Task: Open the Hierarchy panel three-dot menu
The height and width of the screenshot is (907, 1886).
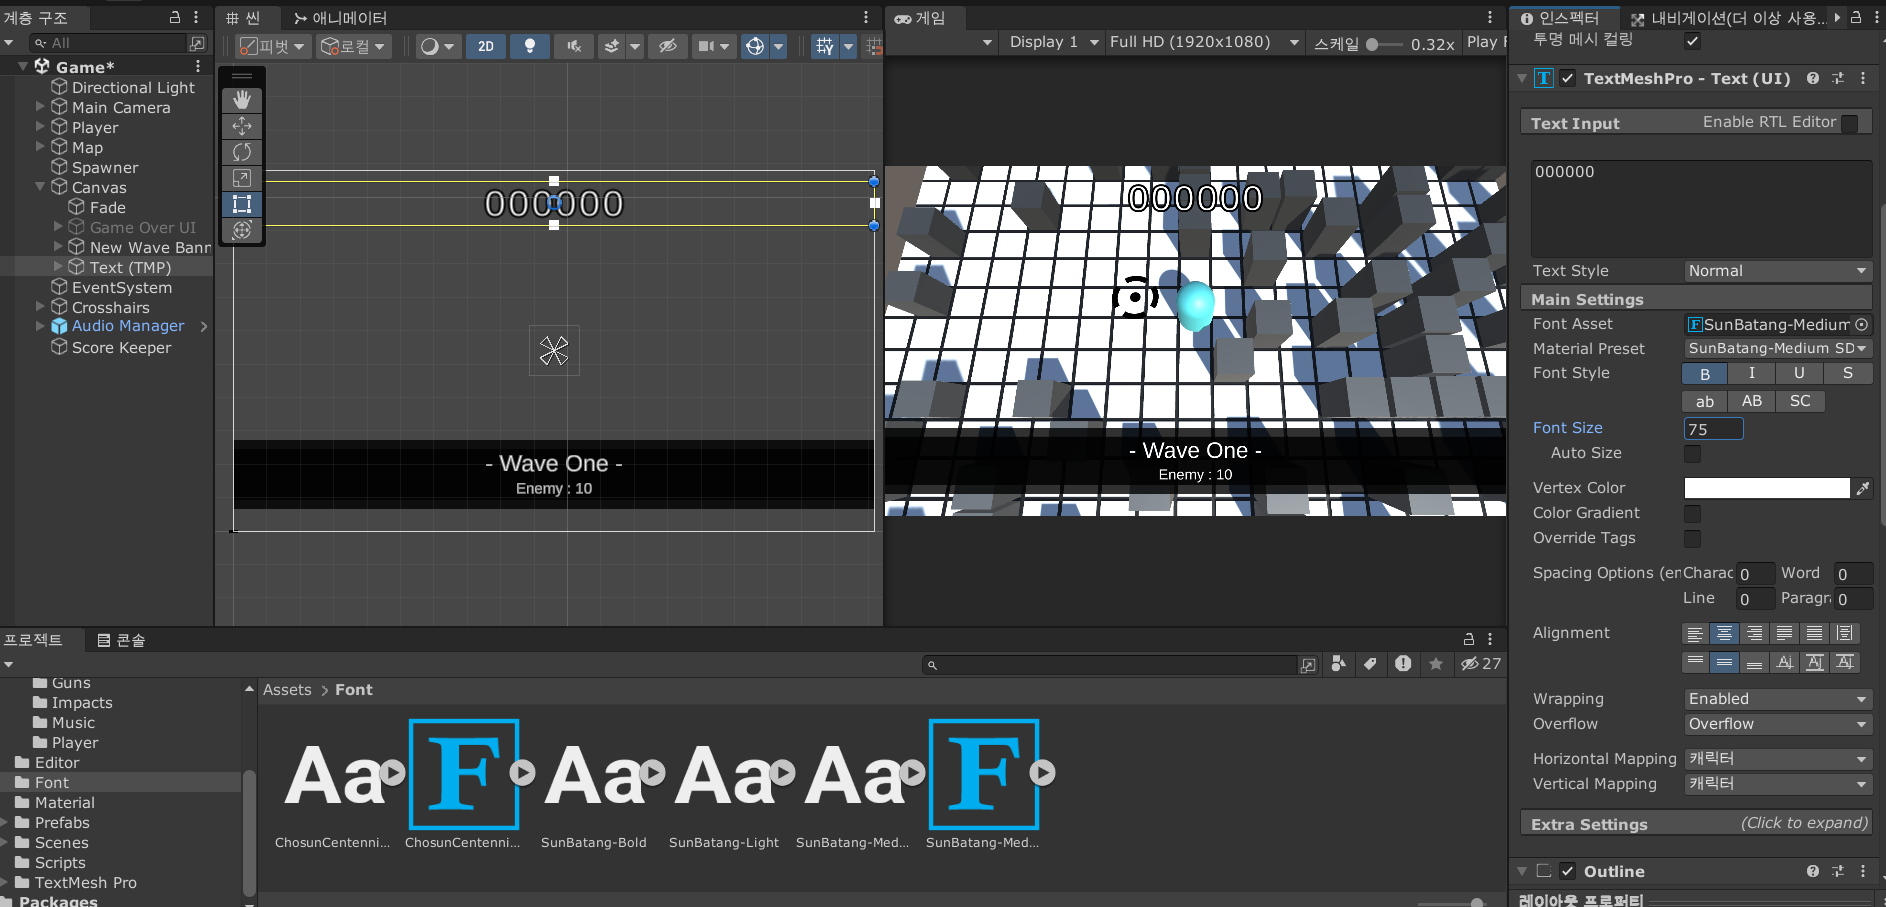Action: [196, 17]
